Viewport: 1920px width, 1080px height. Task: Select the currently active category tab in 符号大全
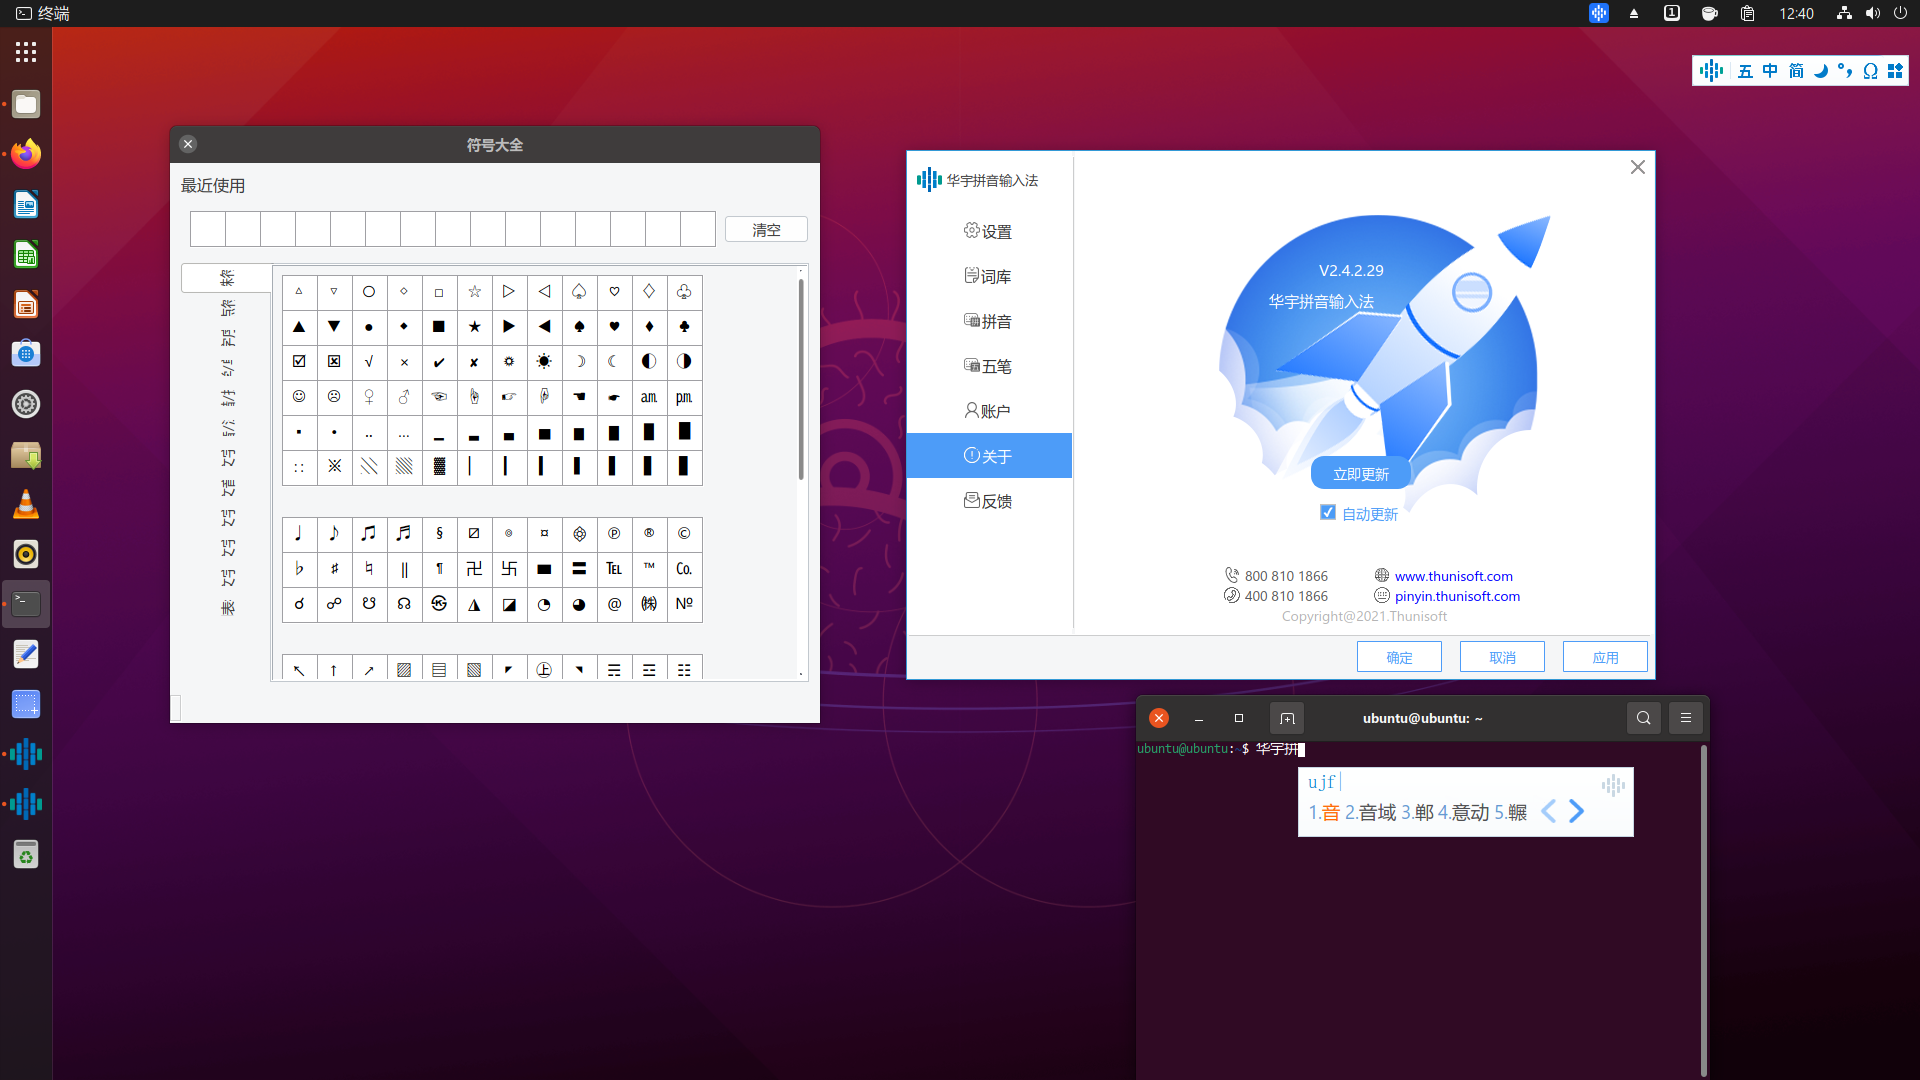pyautogui.click(x=227, y=278)
